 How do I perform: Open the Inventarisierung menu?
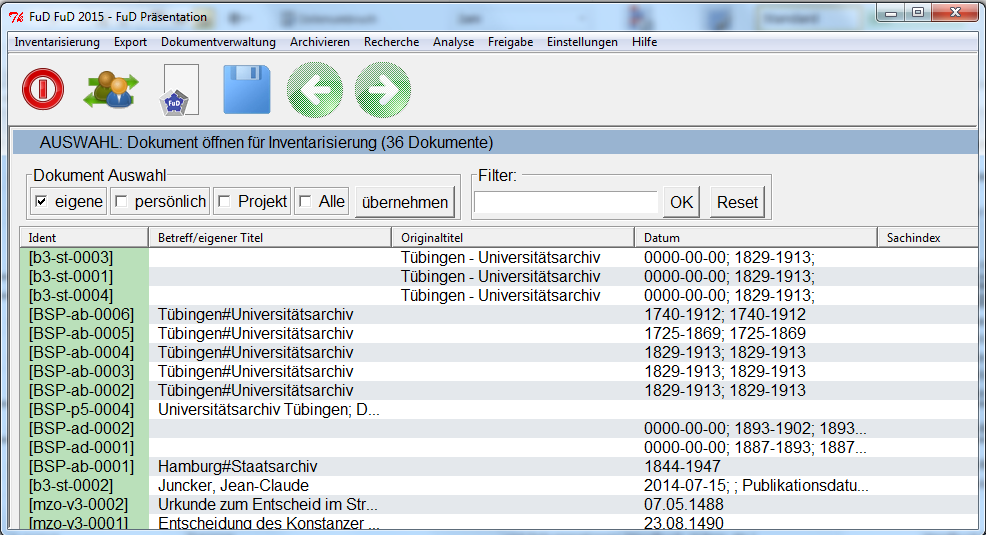[x=57, y=42]
